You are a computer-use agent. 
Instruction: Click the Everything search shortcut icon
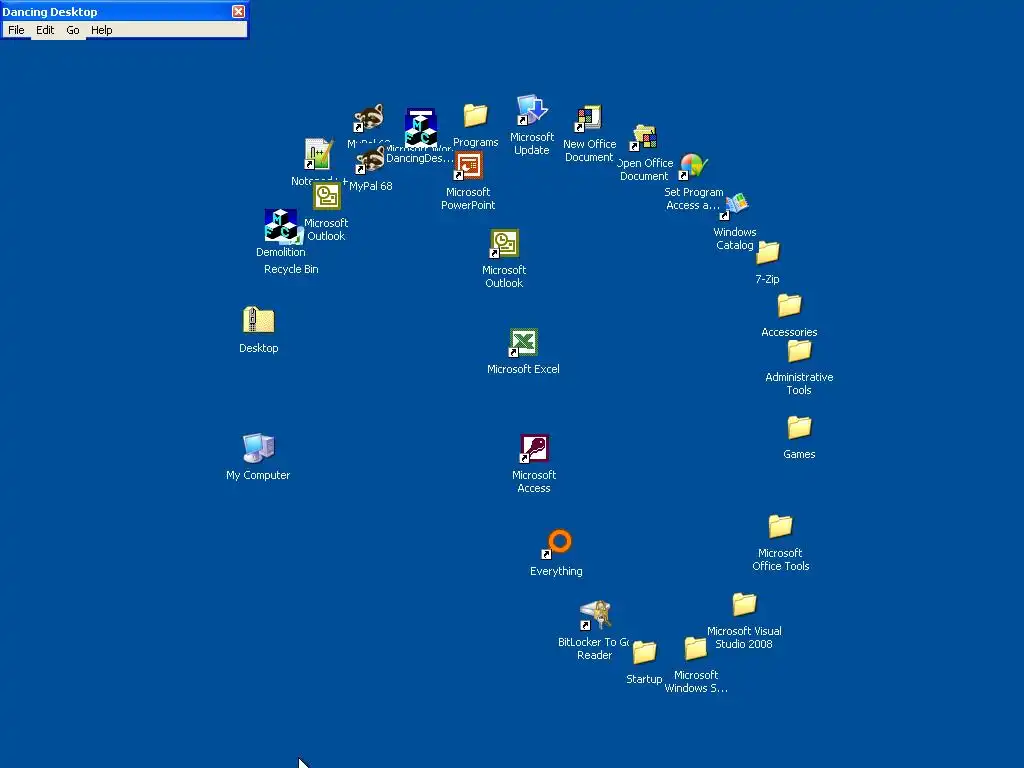click(x=557, y=544)
